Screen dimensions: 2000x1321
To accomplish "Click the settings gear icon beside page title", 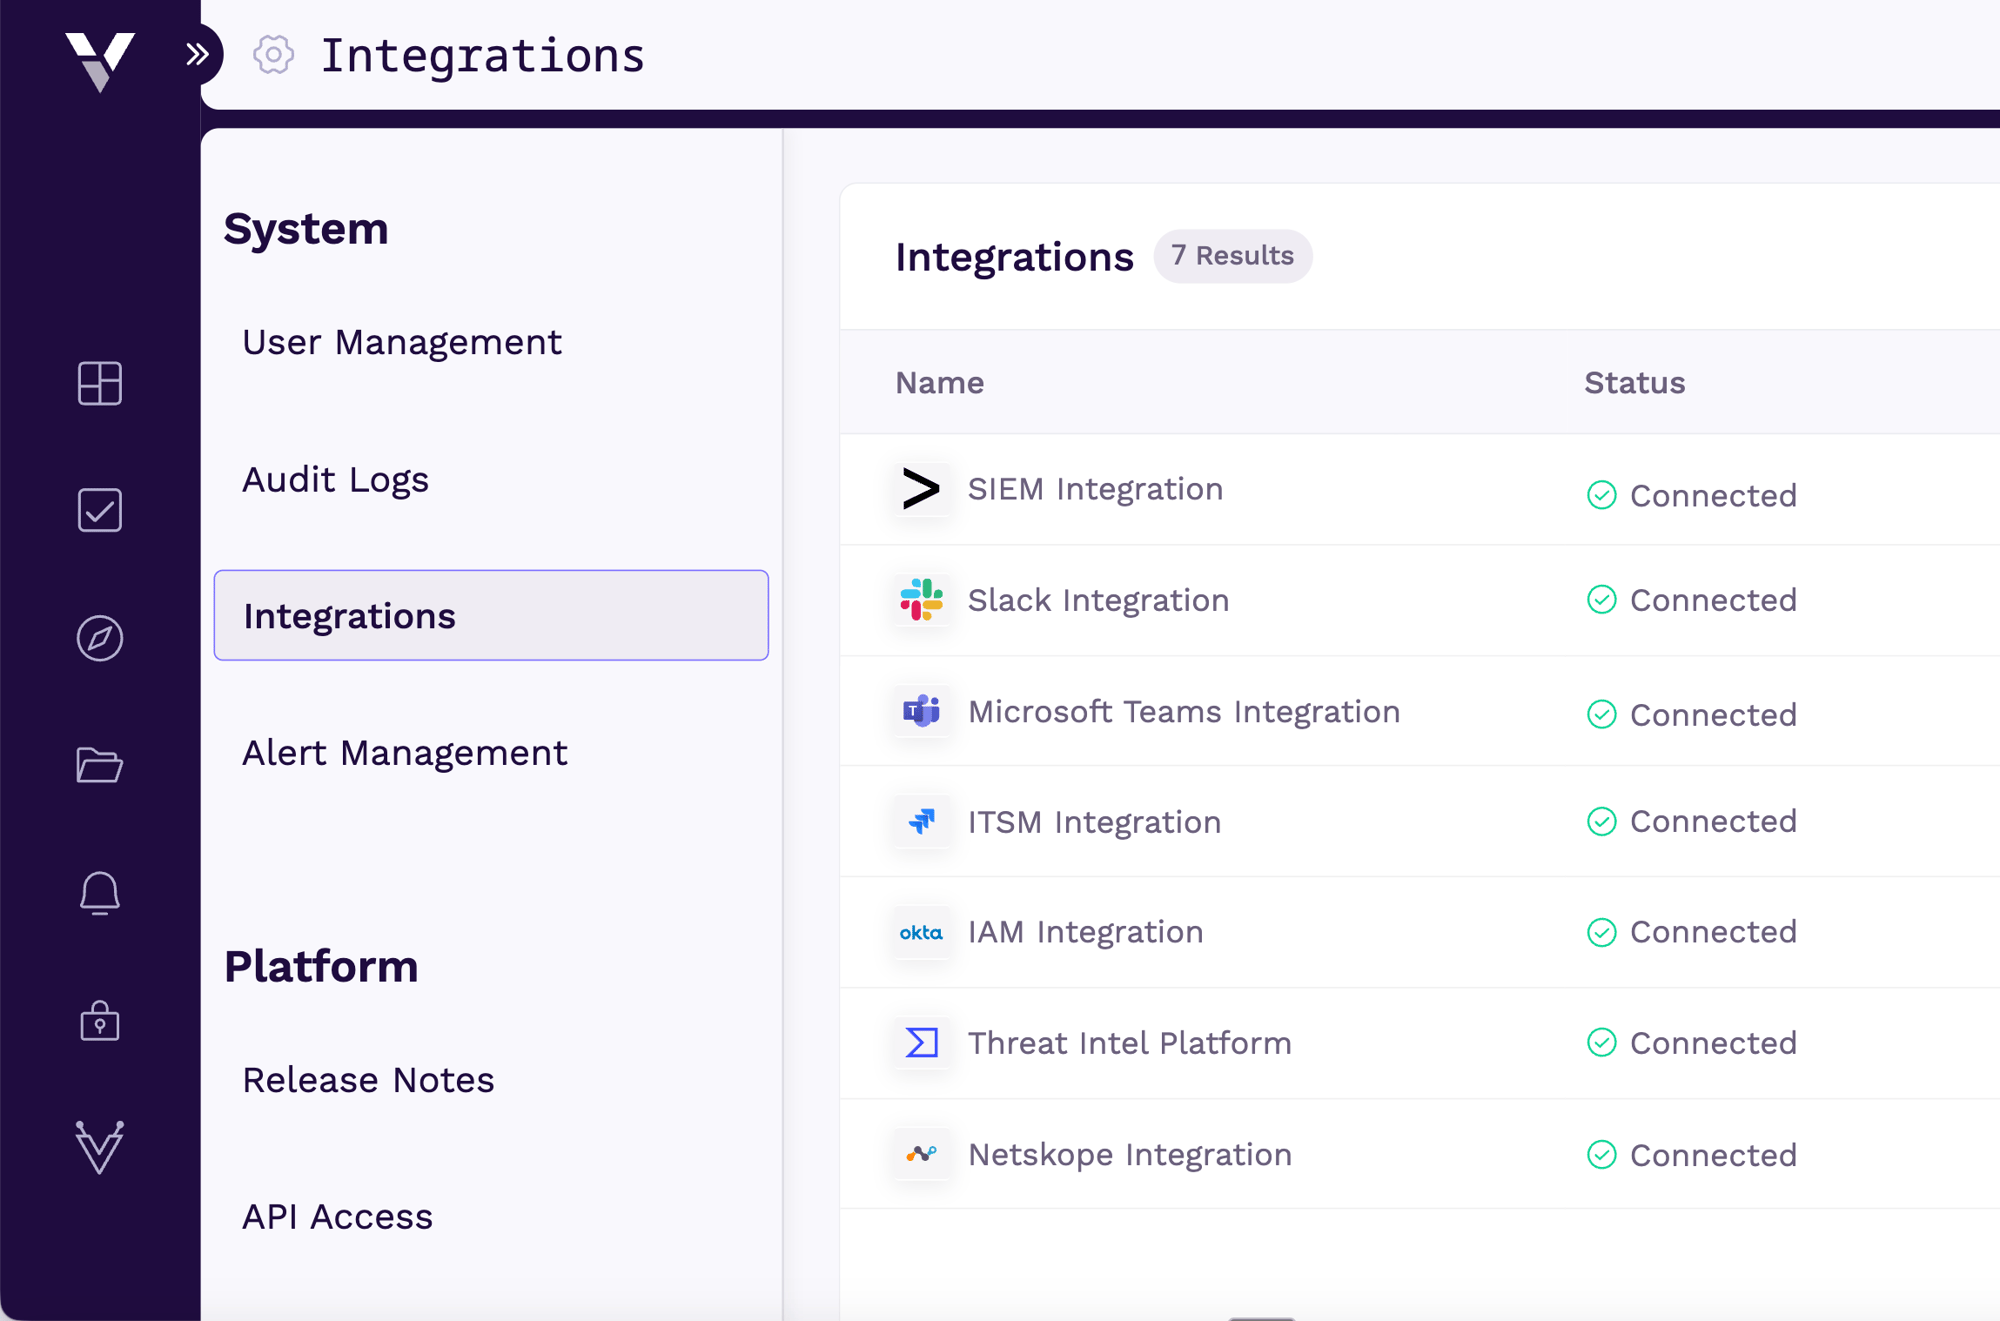I will [x=273, y=55].
